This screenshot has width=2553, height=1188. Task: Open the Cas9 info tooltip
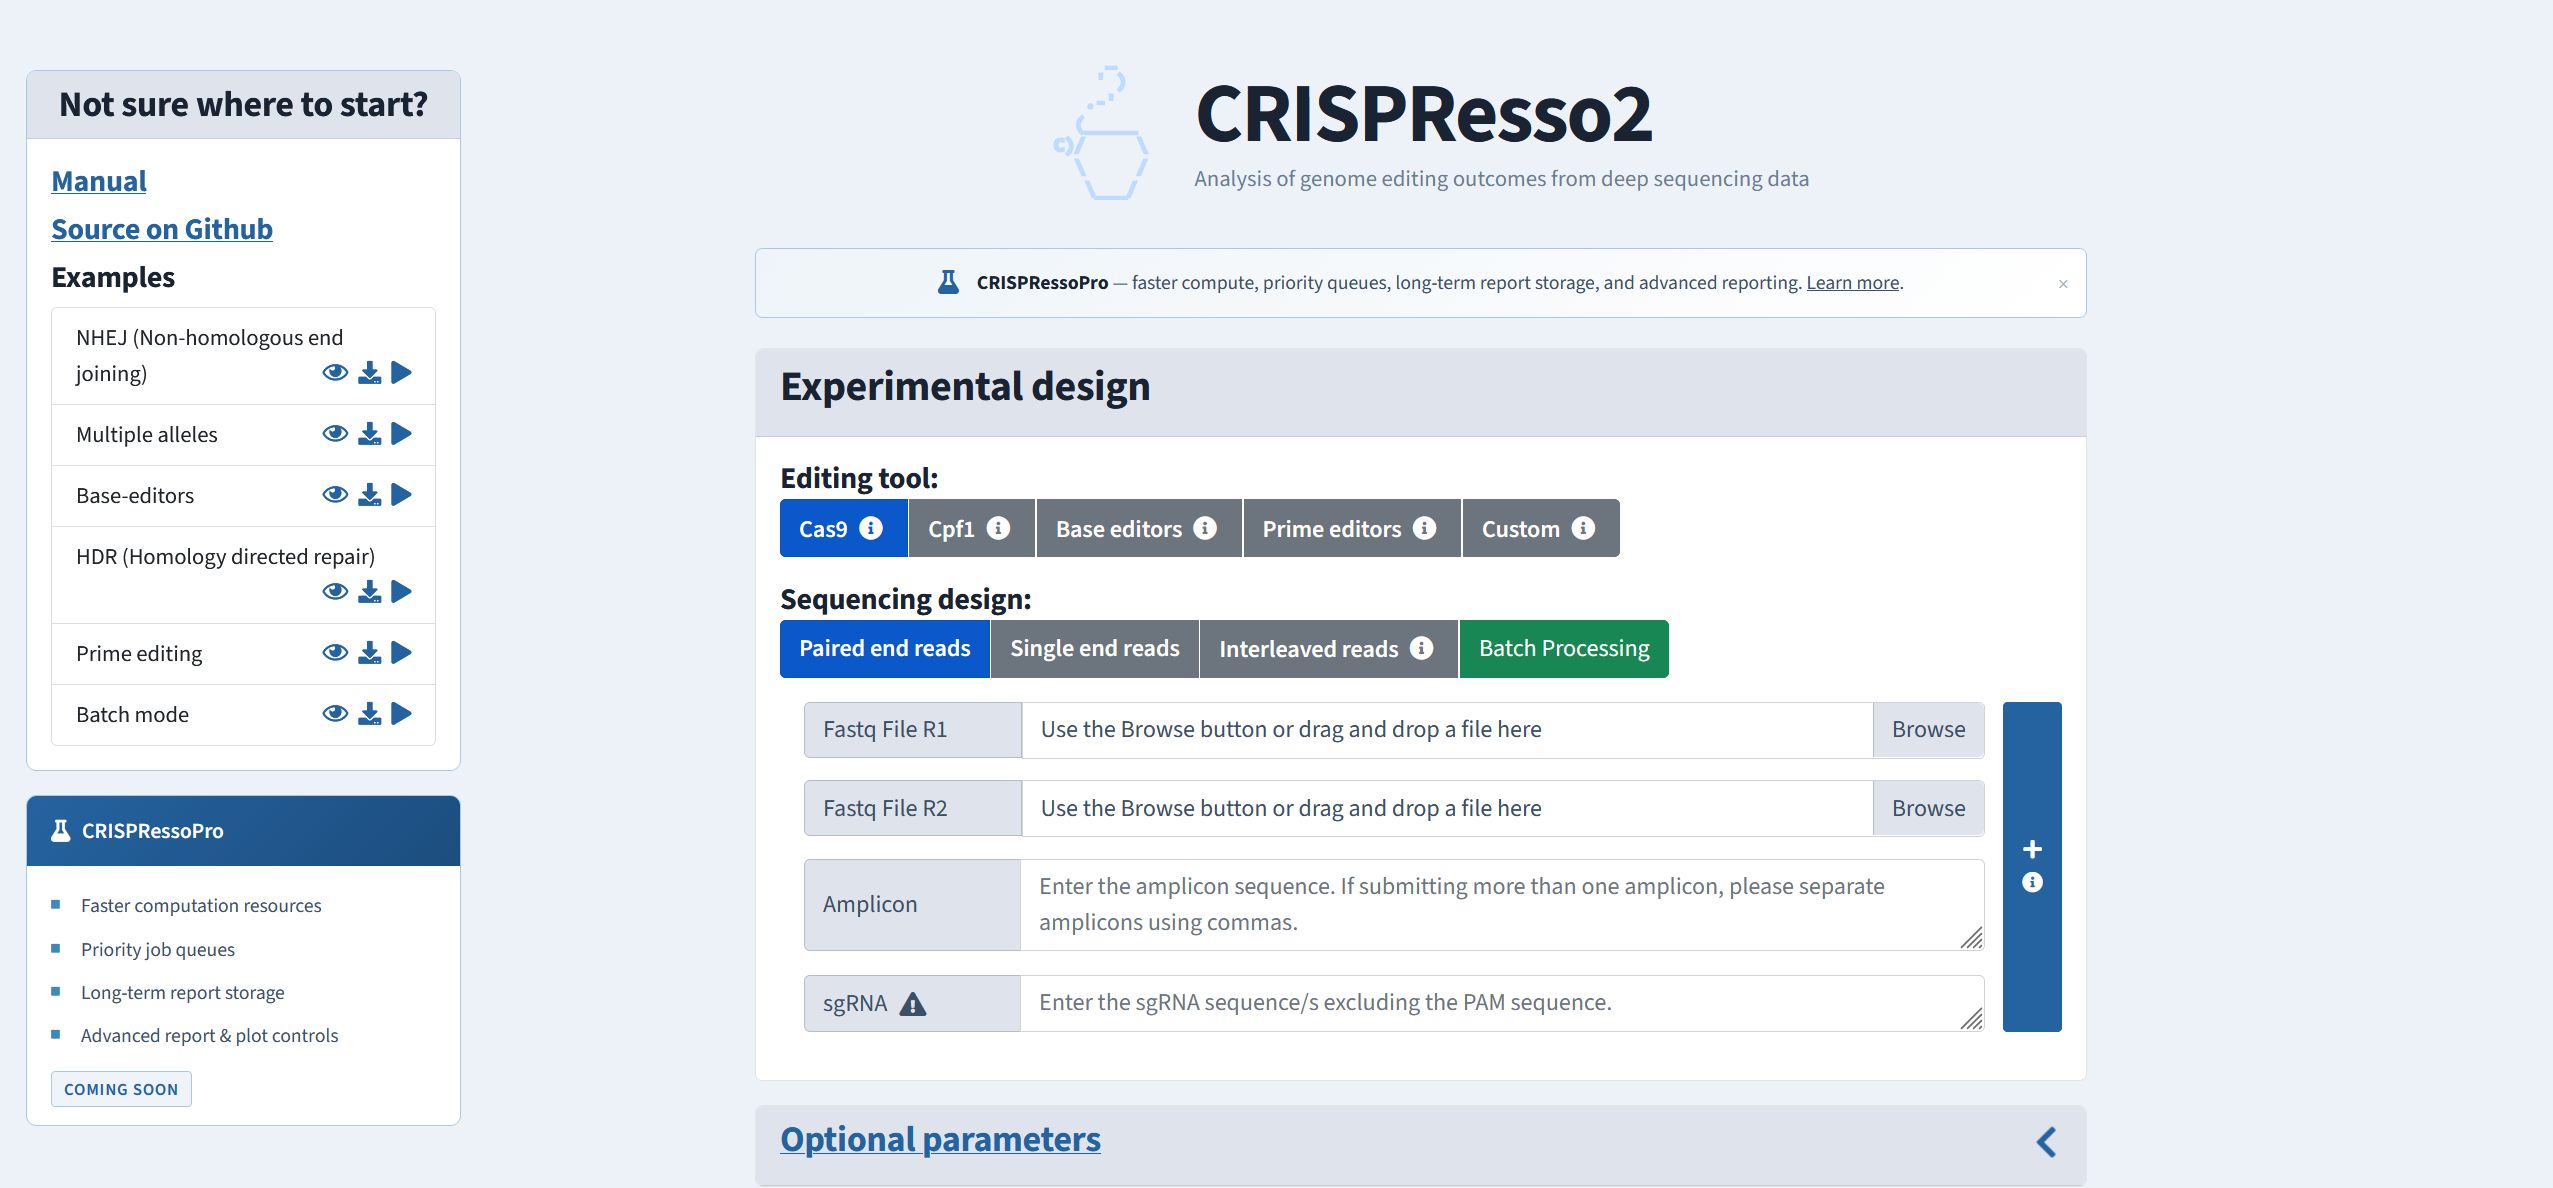click(x=869, y=528)
